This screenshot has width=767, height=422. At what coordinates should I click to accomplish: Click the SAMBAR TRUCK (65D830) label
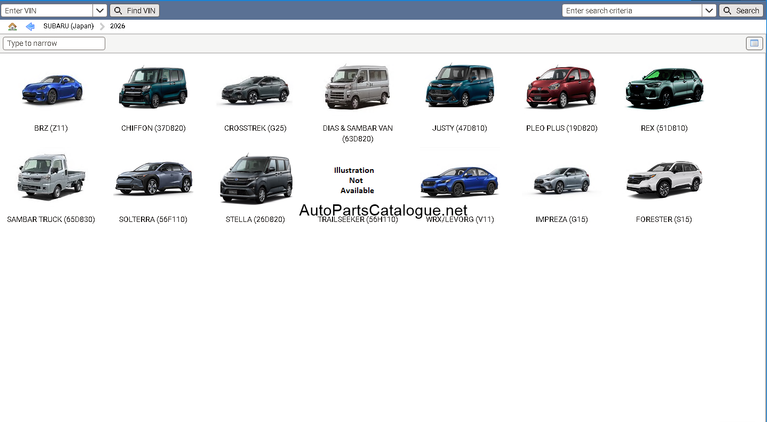pyautogui.click(x=51, y=220)
